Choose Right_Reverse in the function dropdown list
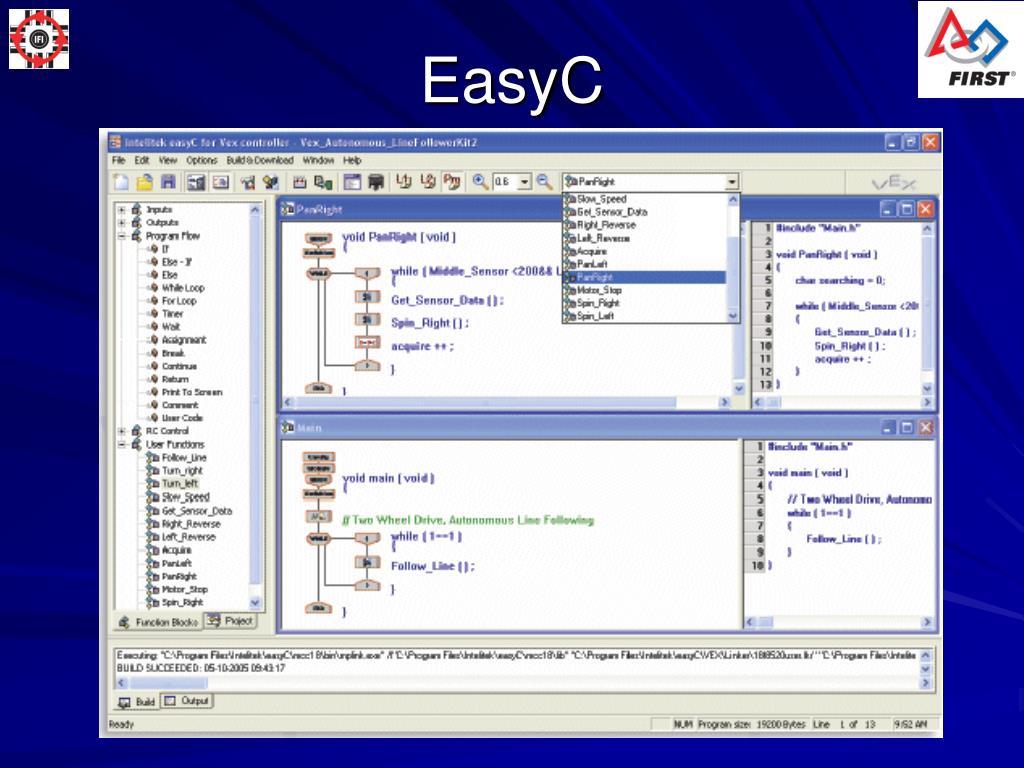 pos(605,225)
